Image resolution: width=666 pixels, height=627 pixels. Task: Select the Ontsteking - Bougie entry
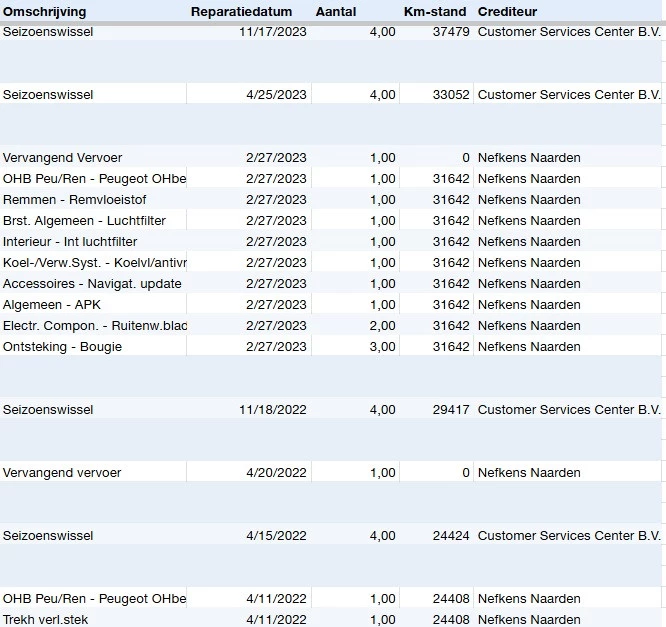point(62,347)
